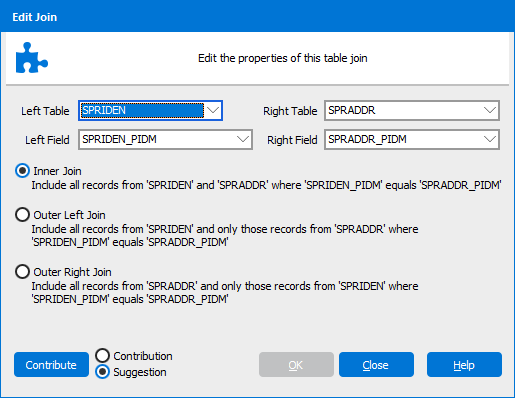The width and height of the screenshot is (515, 398).
Task: Click the Outer Left Join description text
Action: pos(225,235)
